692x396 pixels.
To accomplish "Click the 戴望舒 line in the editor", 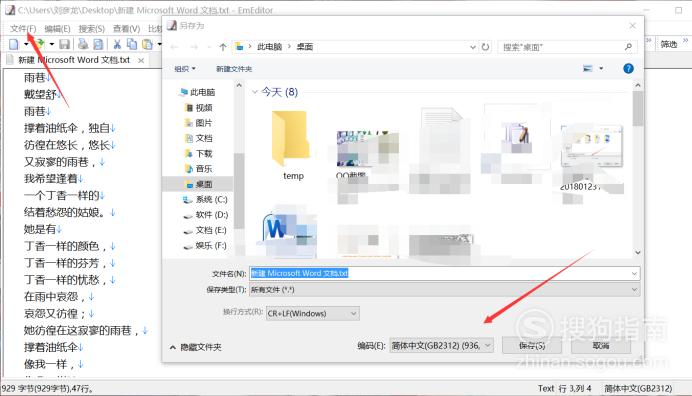I will tap(40, 94).
